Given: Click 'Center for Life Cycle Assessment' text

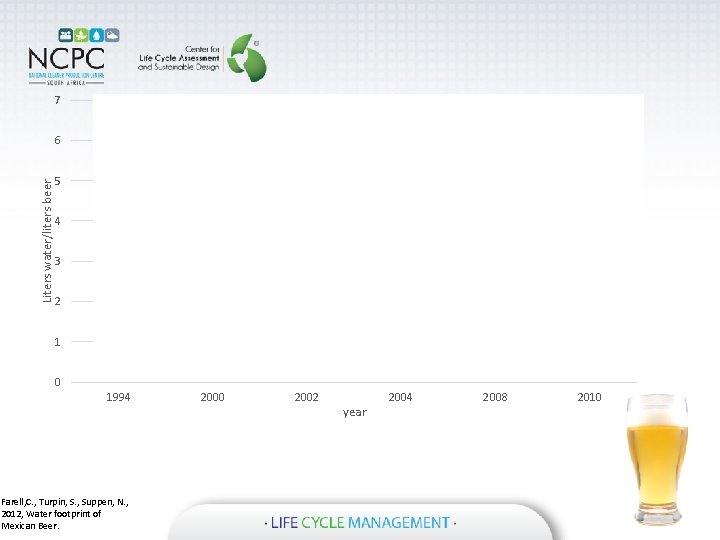Looking at the screenshot, I should [179, 58].
